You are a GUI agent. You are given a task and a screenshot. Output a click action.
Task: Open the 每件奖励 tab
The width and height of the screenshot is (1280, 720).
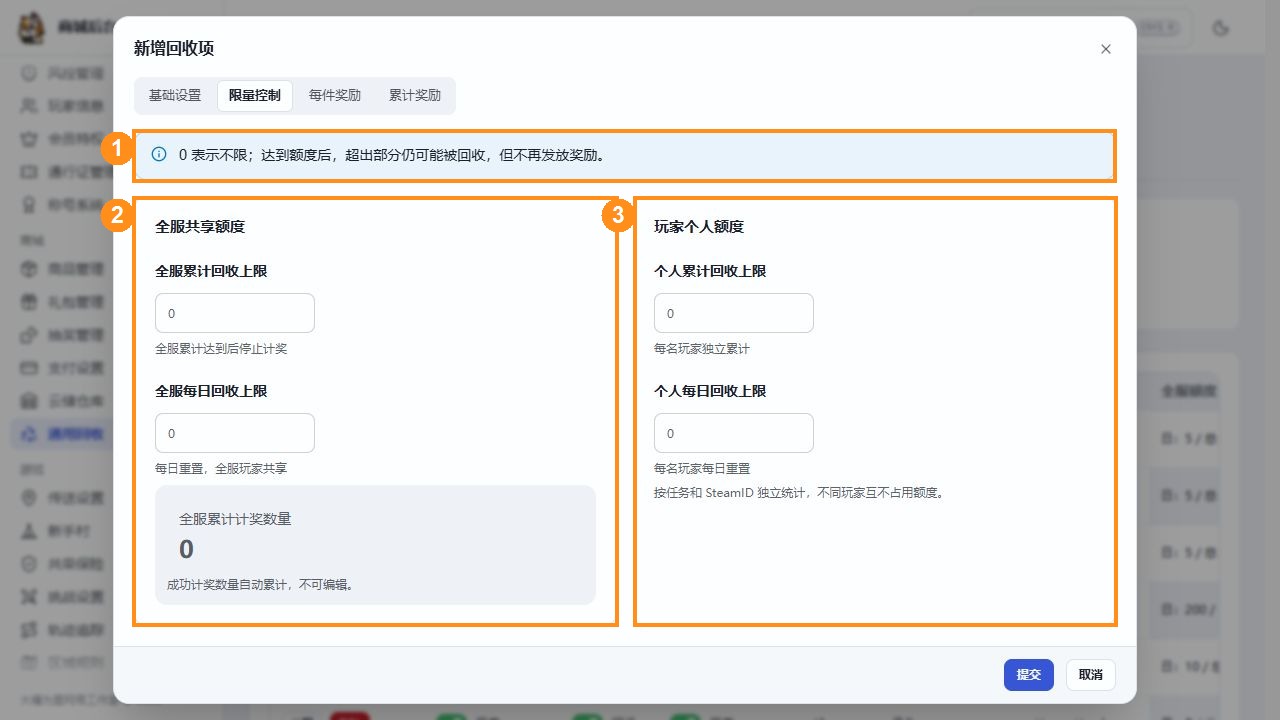(x=335, y=96)
